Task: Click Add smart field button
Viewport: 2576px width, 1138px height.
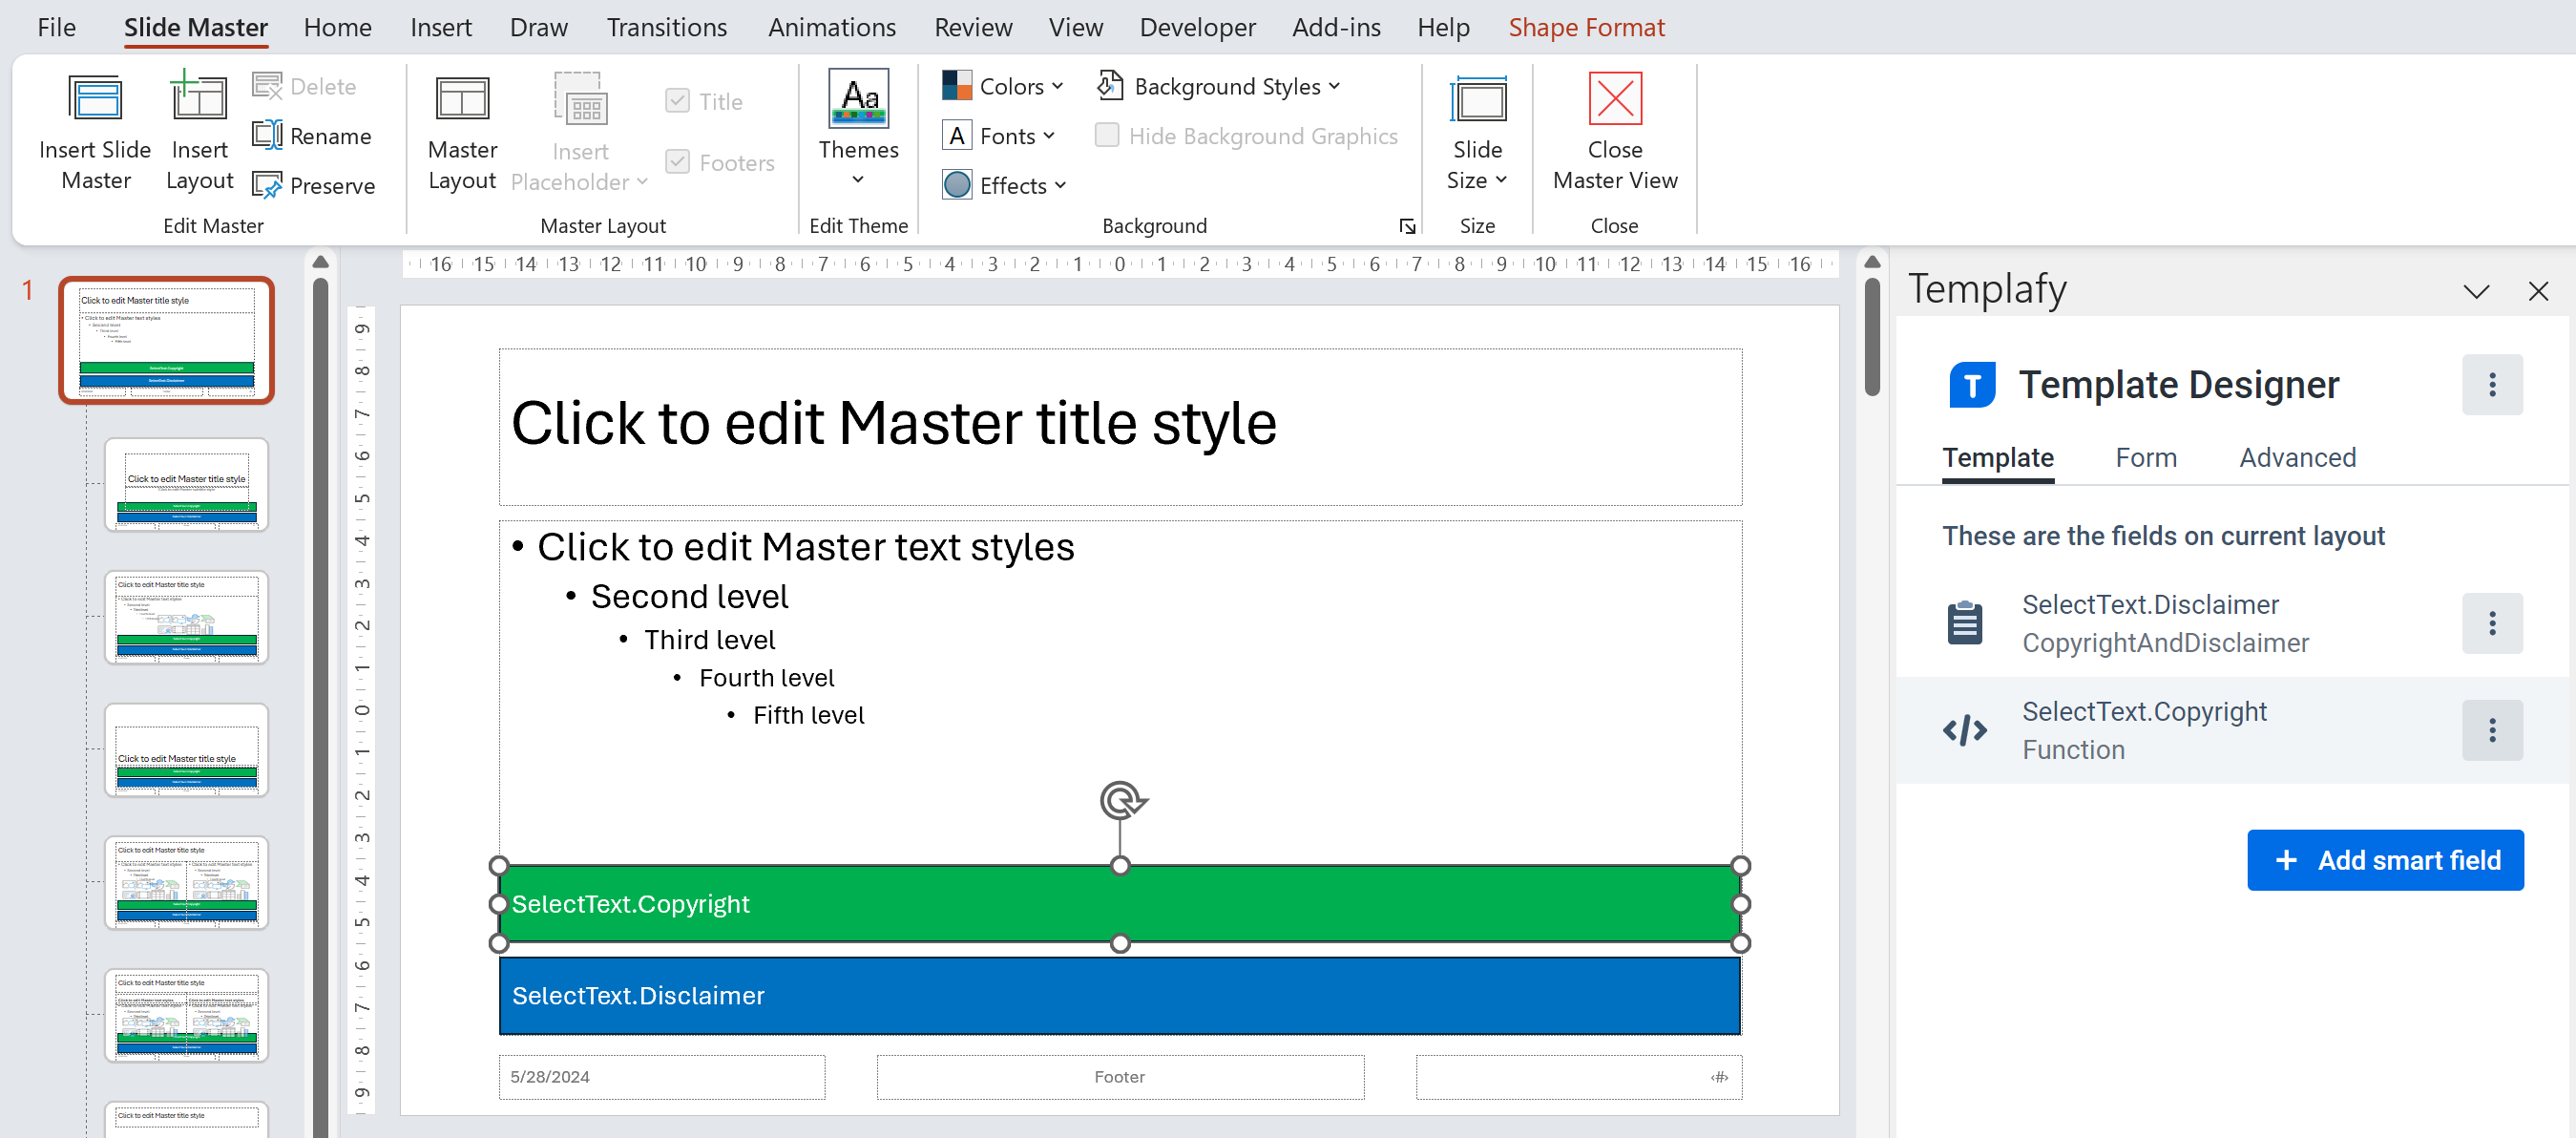Action: click(x=2384, y=860)
